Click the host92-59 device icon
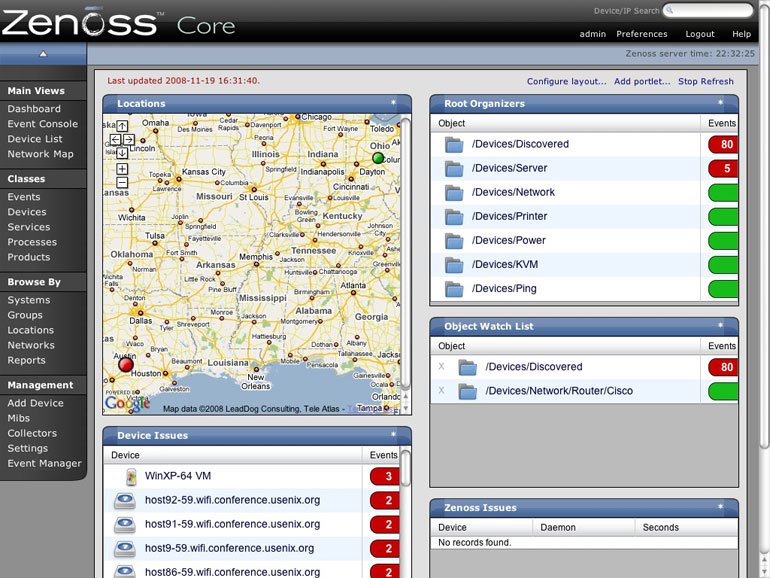The width and height of the screenshot is (770, 578). [x=125, y=500]
